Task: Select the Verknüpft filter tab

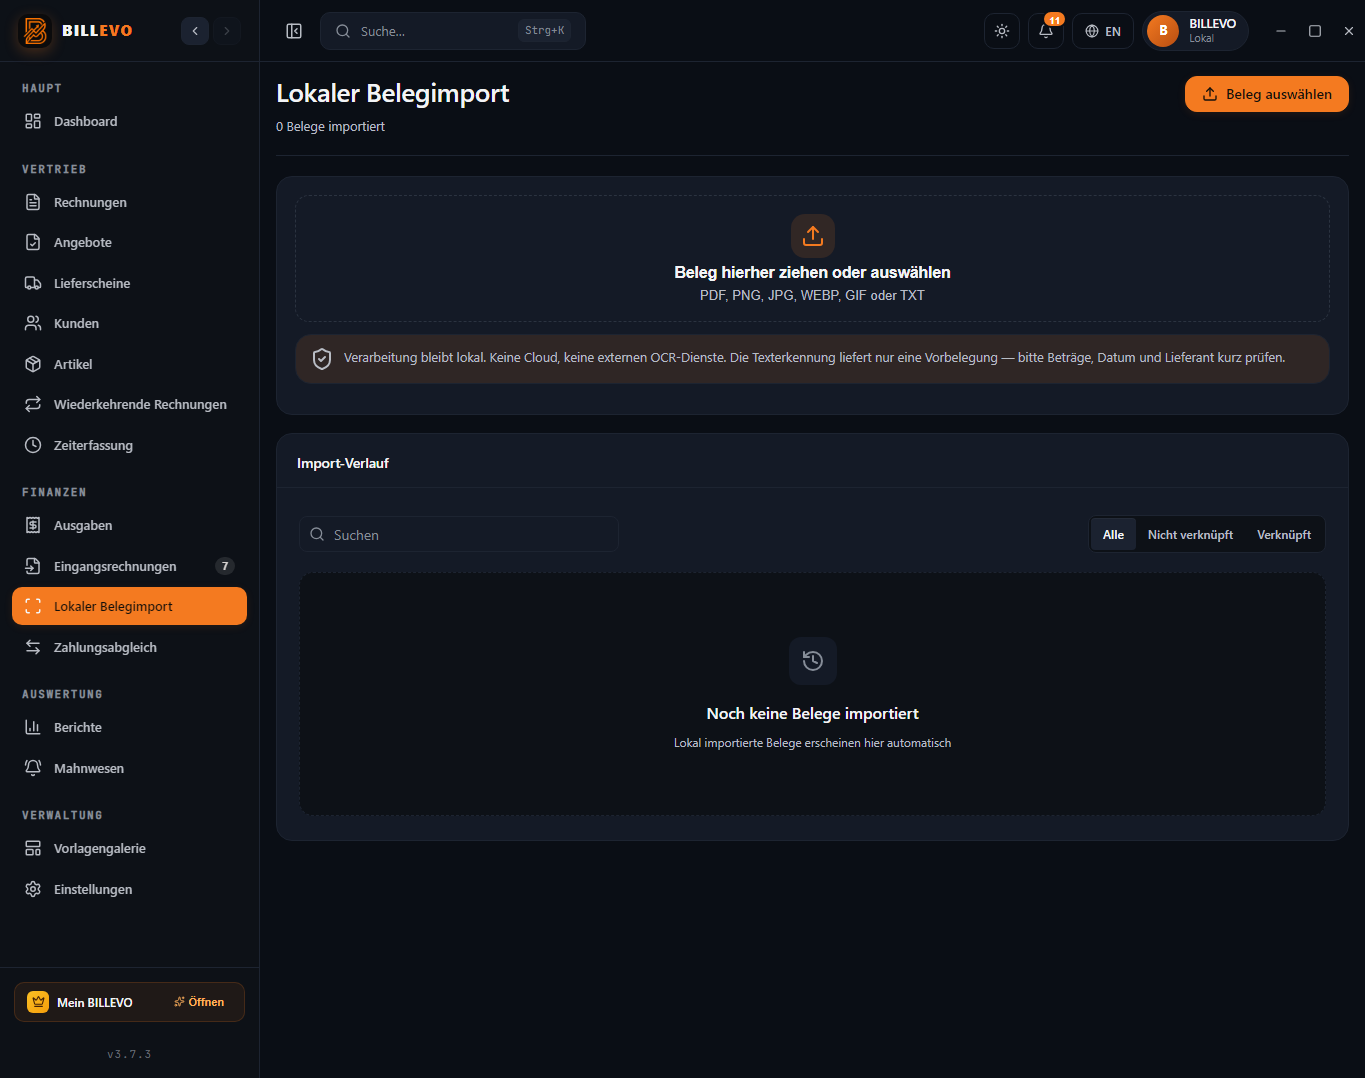Action: click(x=1284, y=535)
